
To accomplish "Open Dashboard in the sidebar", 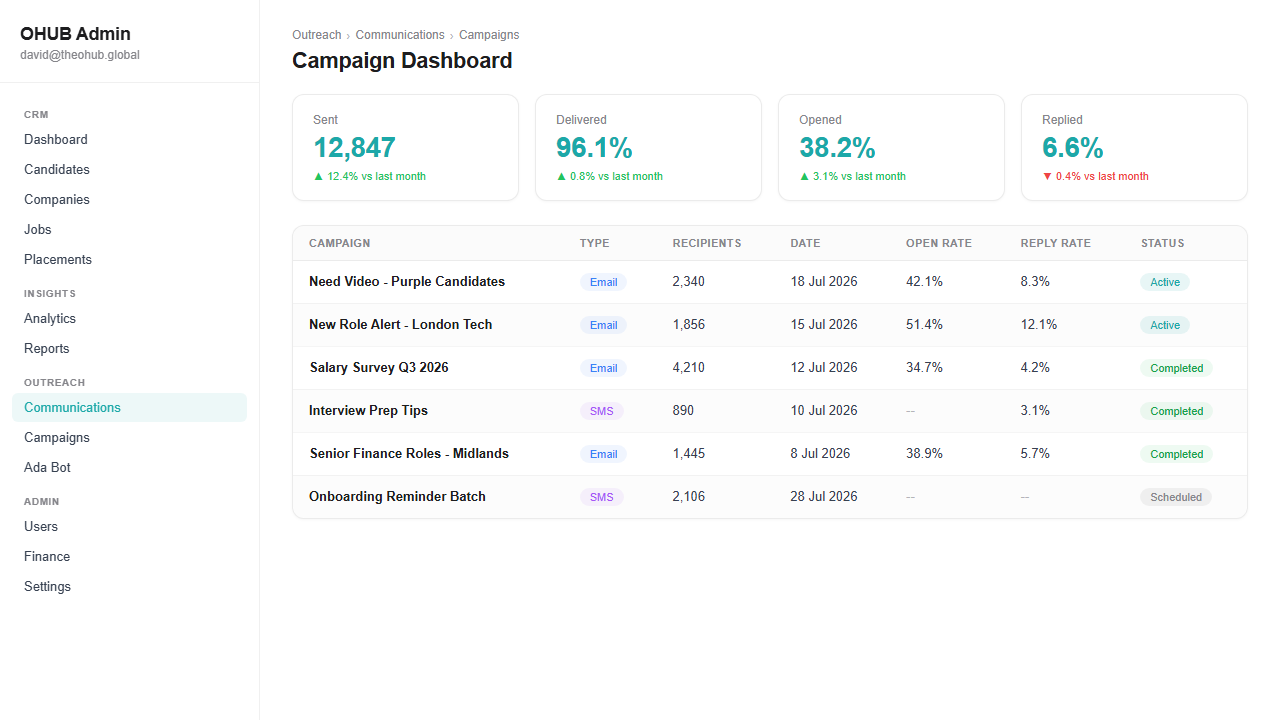I will coord(129,140).
